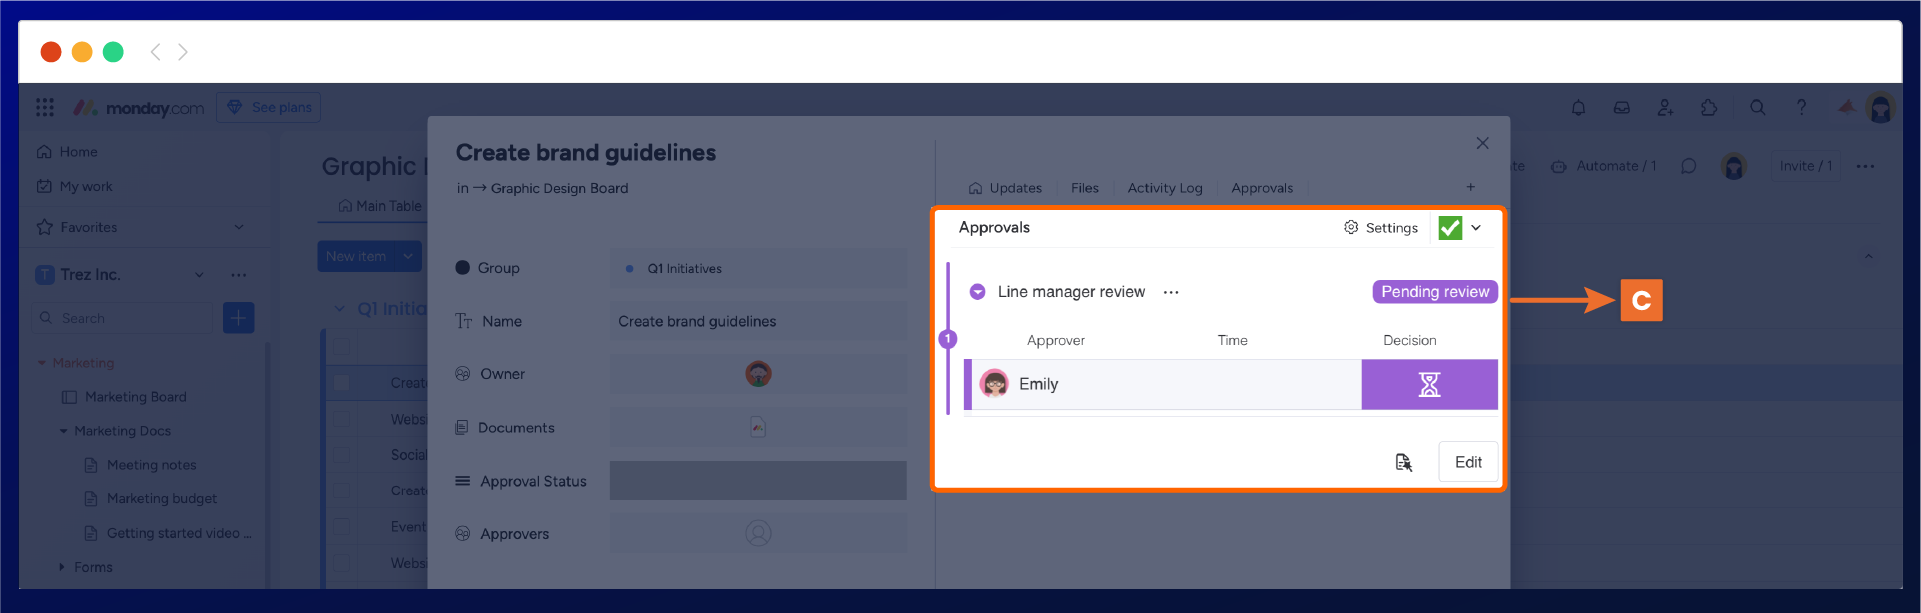
Task: Click the document export icon beside Edit
Action: (x=1404, y=462)
